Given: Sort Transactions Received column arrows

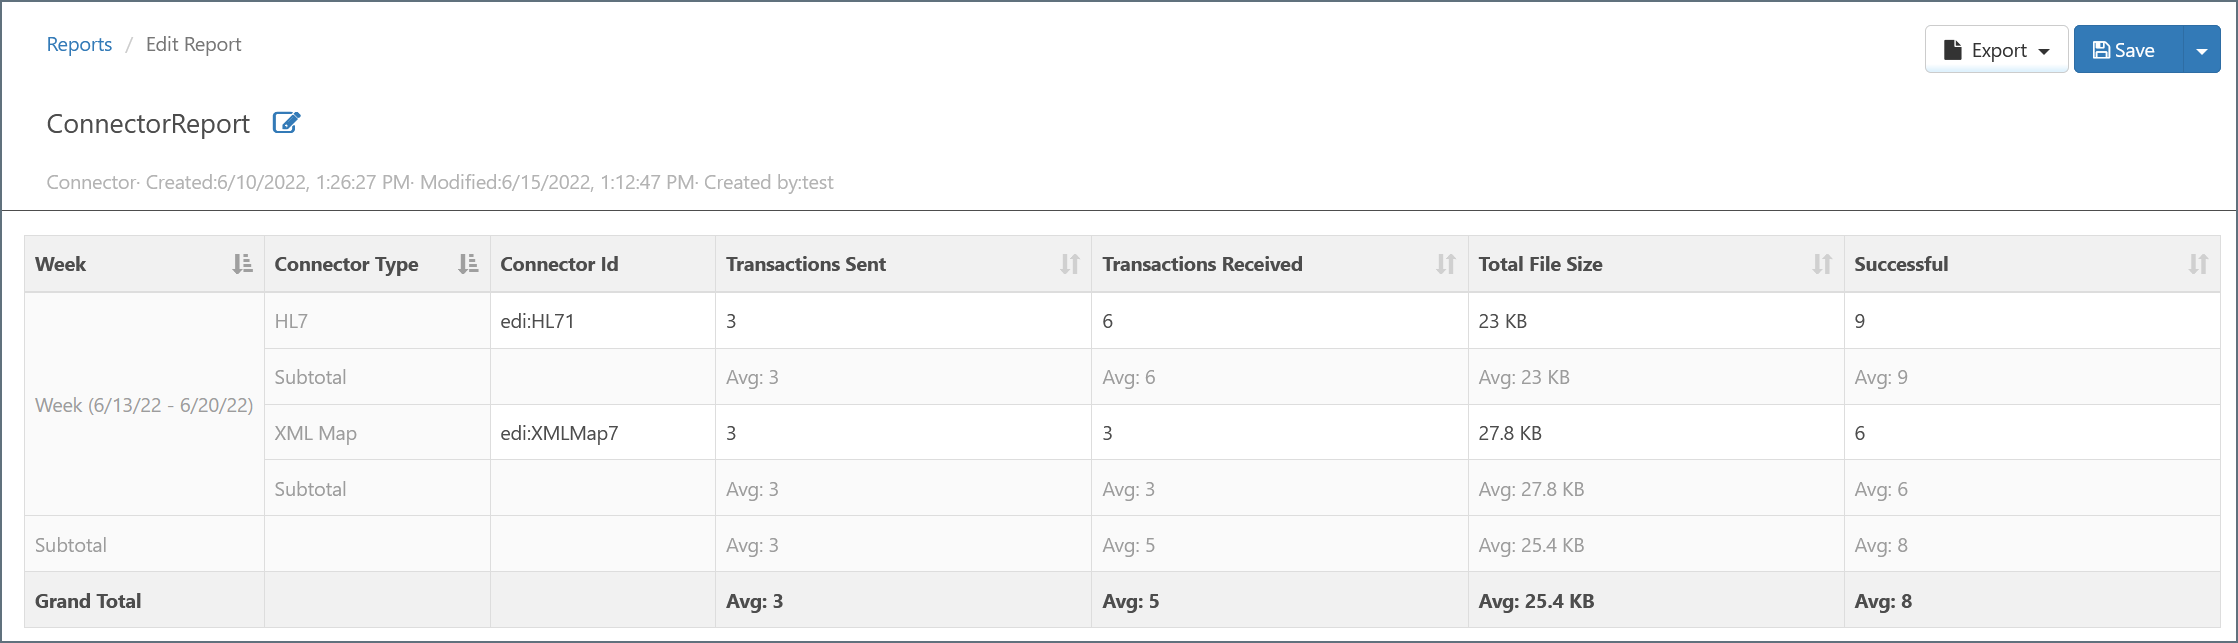Looking at the screenshot, I should point(1446,264).
